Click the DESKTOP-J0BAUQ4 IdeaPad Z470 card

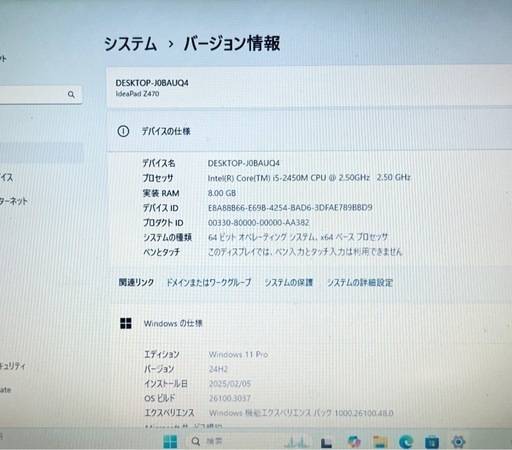[309, 88]
